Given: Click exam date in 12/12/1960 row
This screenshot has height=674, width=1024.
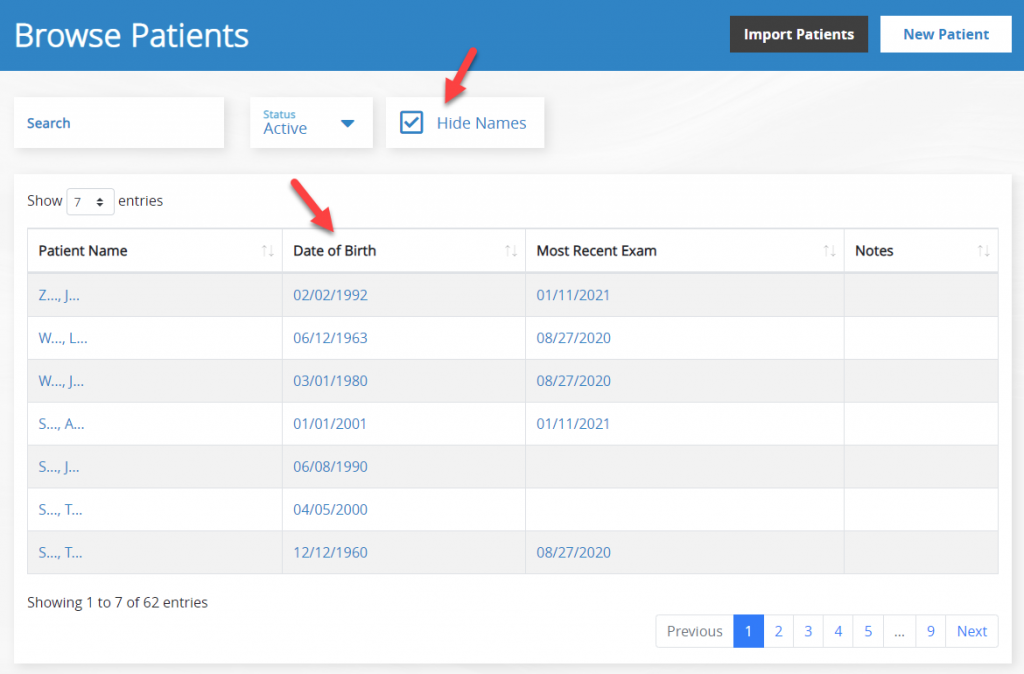Looking at the screenshot, I should [573, 553].
